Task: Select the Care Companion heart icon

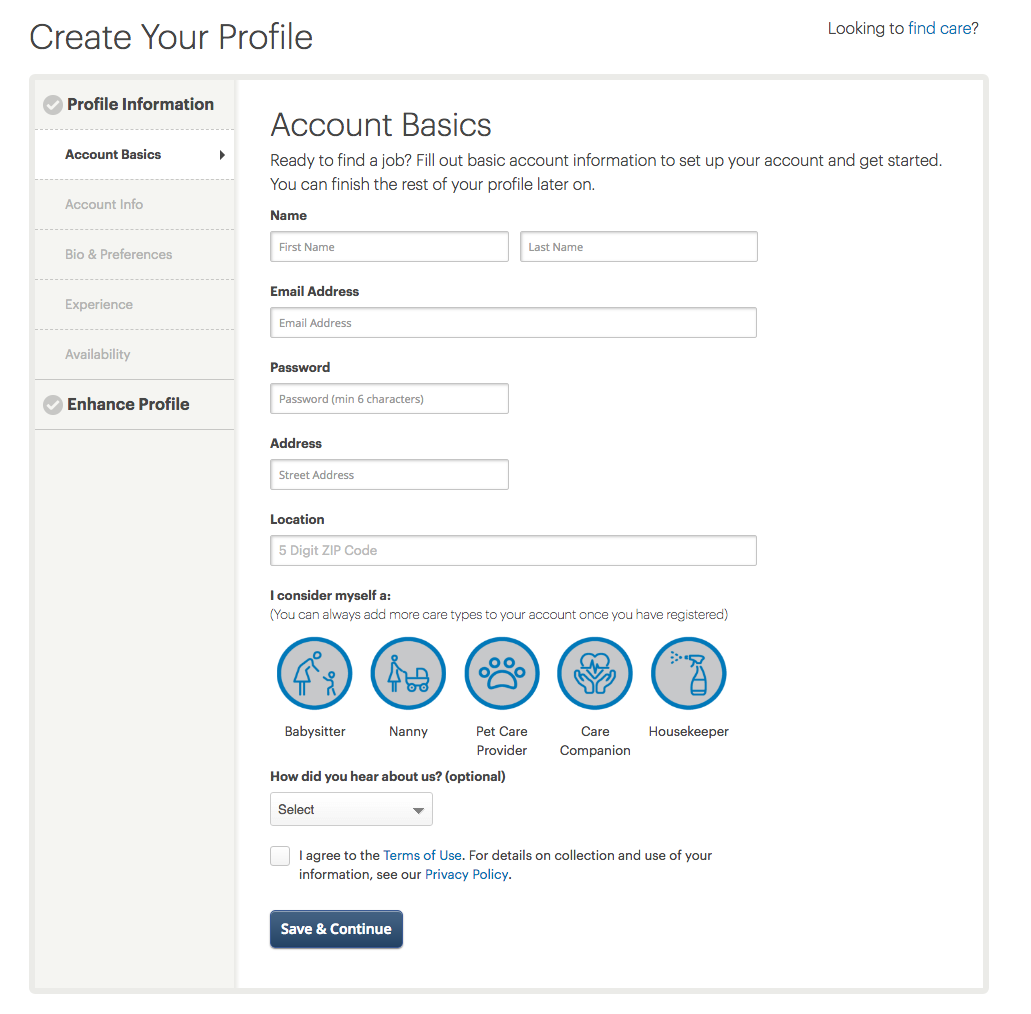Action: [x=595, y=674]
